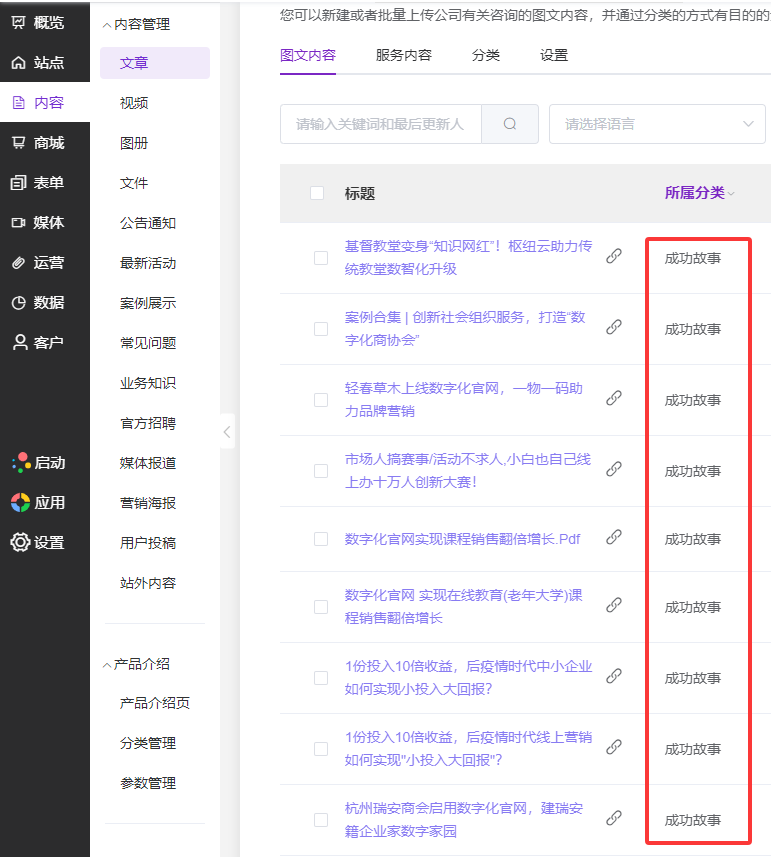771x857 pixels.
Task: Open 媒体 camera icon in sidebar
Action: pos(19,223)
